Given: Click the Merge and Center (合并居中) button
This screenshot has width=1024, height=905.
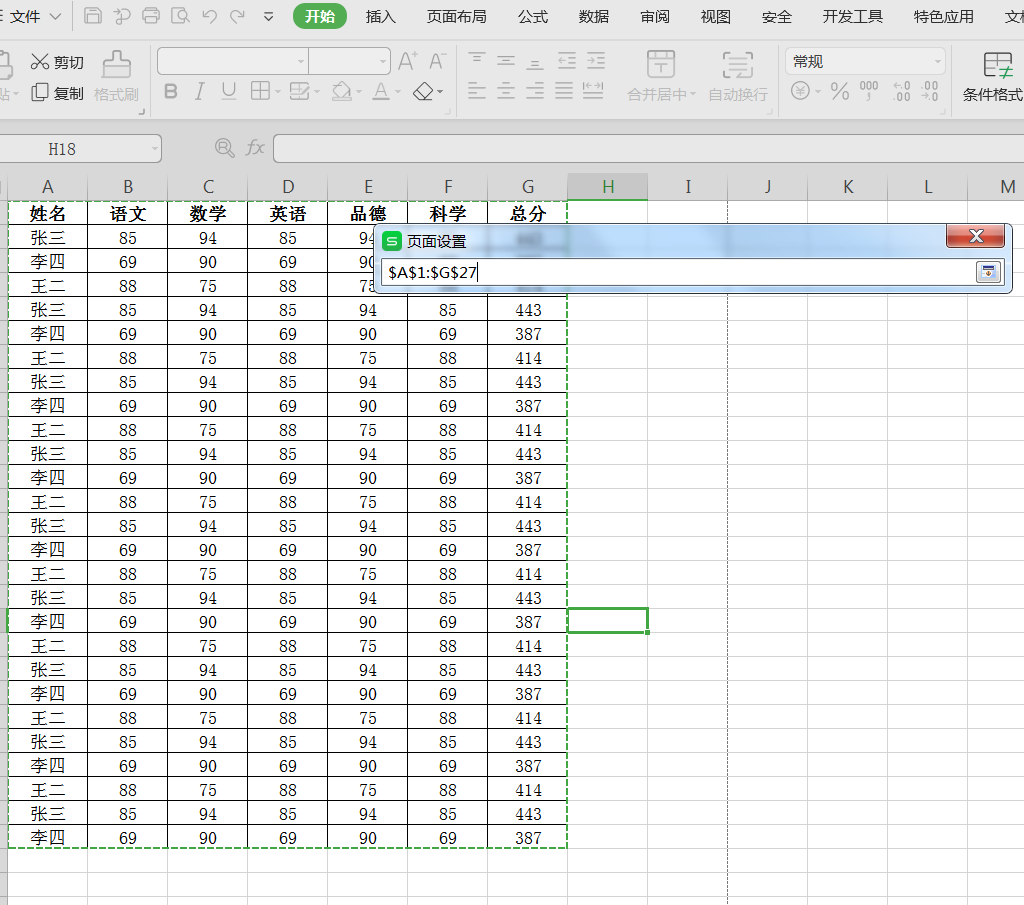Looking at the screenshot, I should pyautogui.click(x=661, y=76).
